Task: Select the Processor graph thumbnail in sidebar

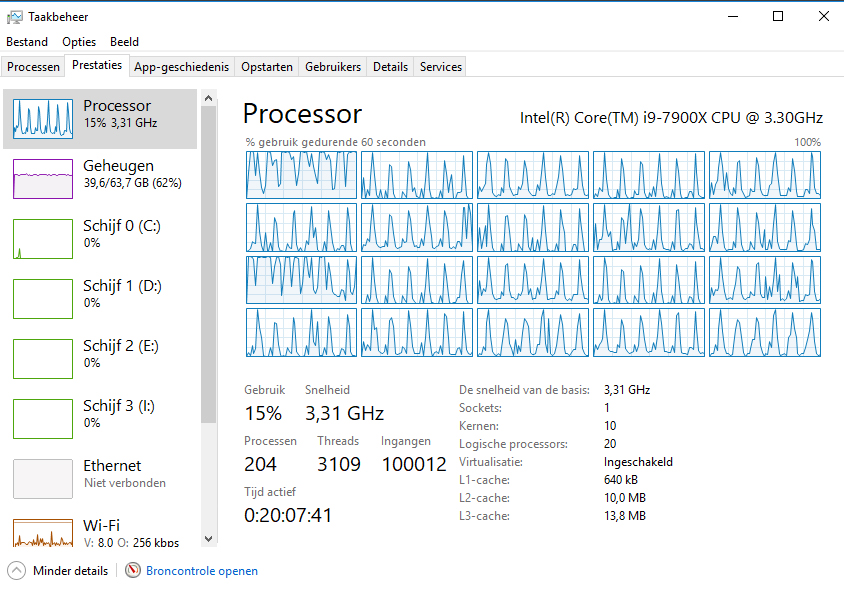Action: [x=43, y=119]
